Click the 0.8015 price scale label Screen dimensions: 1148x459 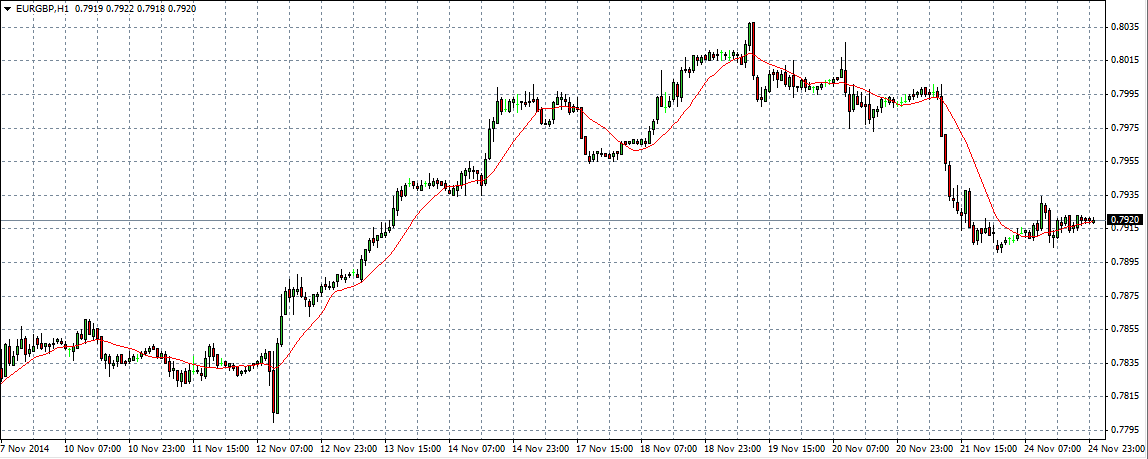(1125, 60)
